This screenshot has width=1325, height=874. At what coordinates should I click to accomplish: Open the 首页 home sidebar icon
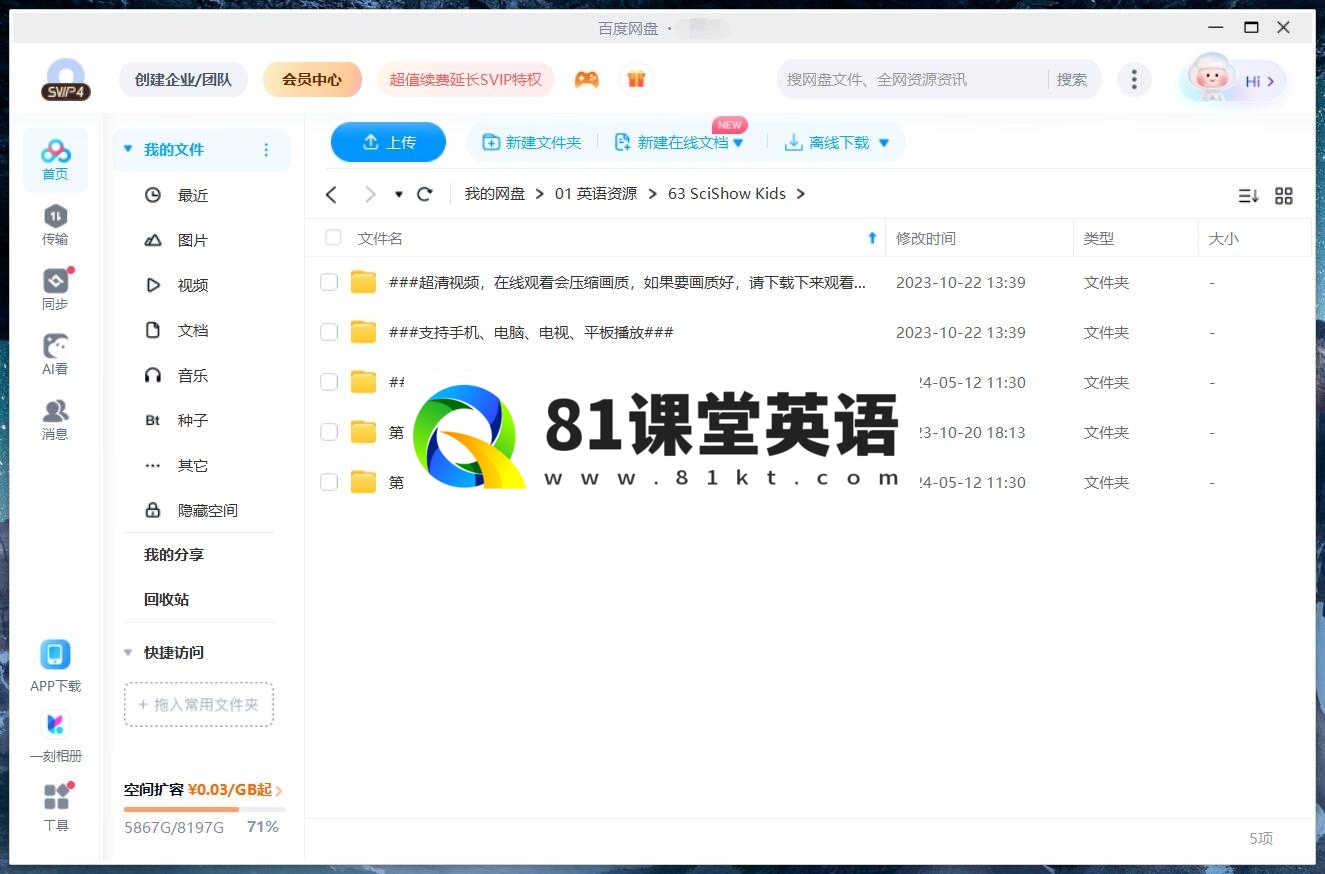coord(55,160)
